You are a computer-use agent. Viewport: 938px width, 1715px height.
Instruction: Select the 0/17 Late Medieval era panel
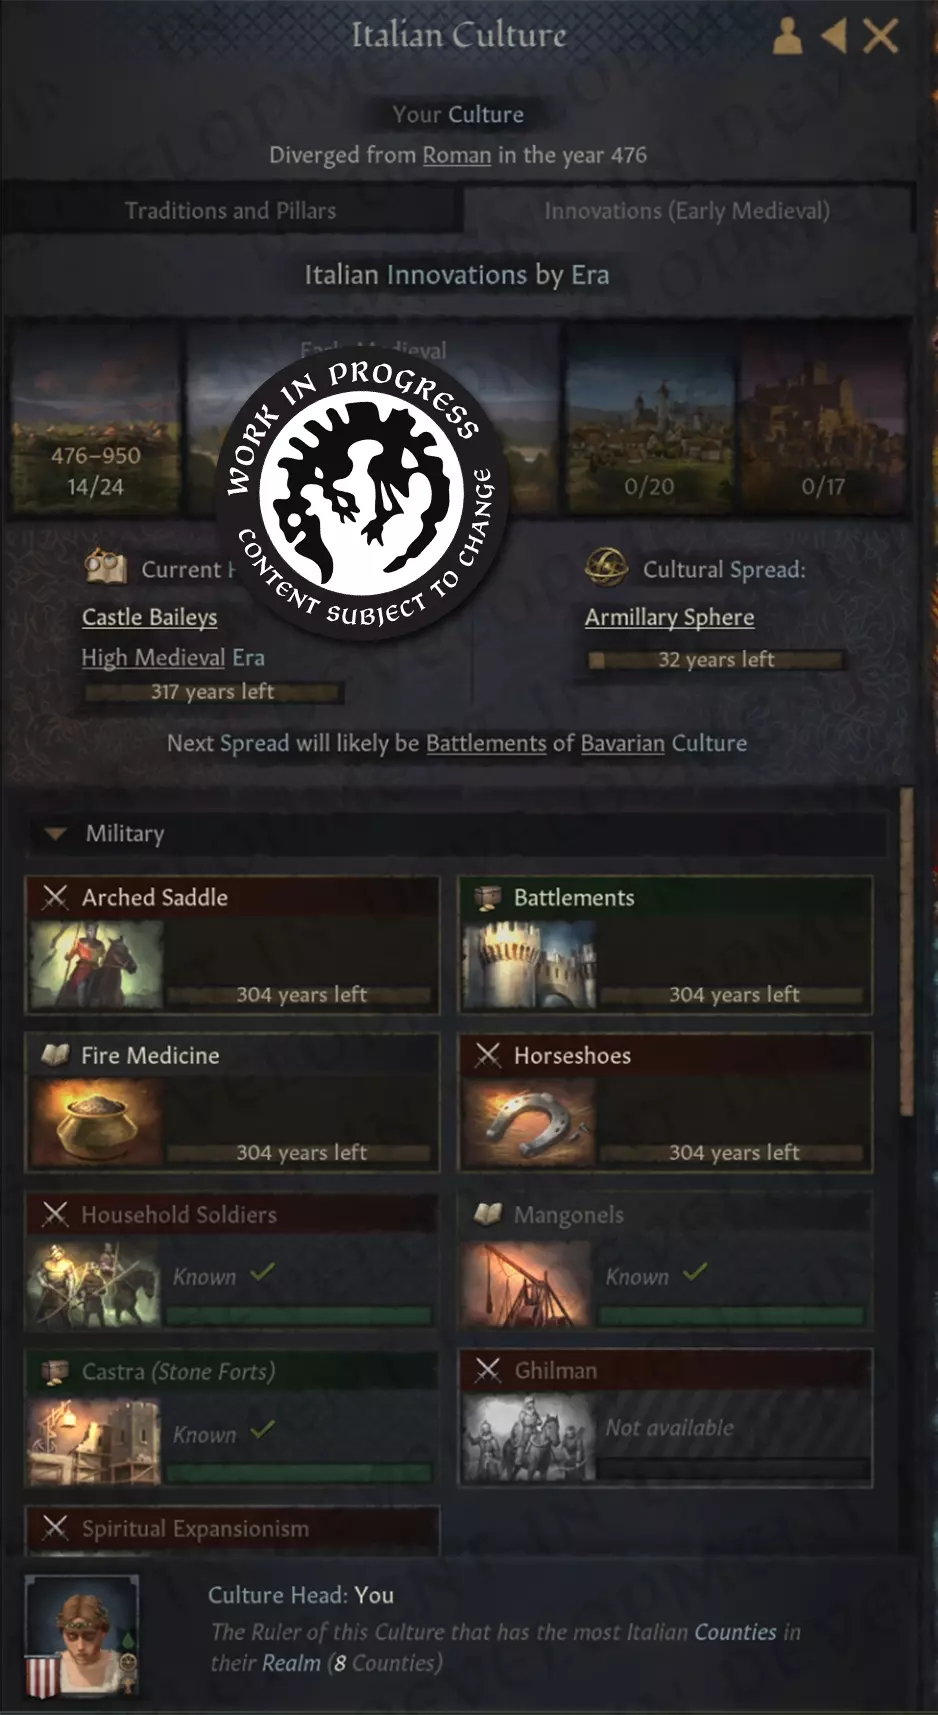click(823, 417)
